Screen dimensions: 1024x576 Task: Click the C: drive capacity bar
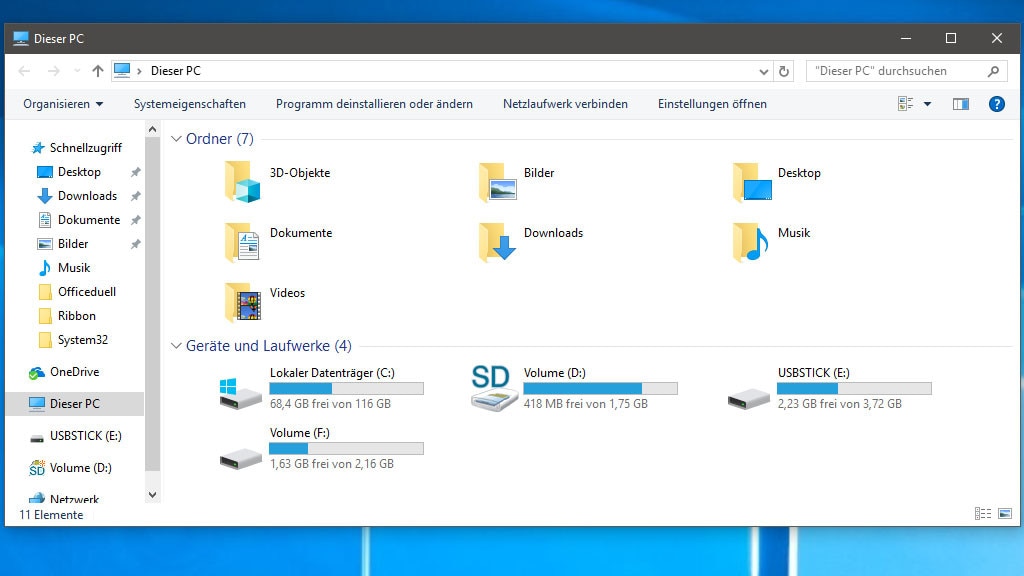click(346, 388)
